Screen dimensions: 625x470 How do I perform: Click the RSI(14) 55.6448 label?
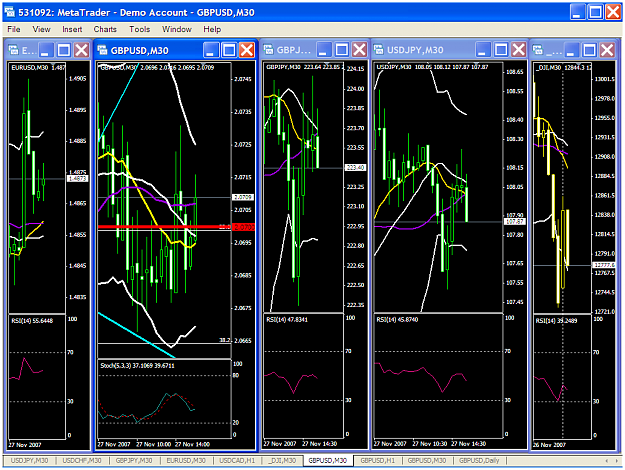32,321
